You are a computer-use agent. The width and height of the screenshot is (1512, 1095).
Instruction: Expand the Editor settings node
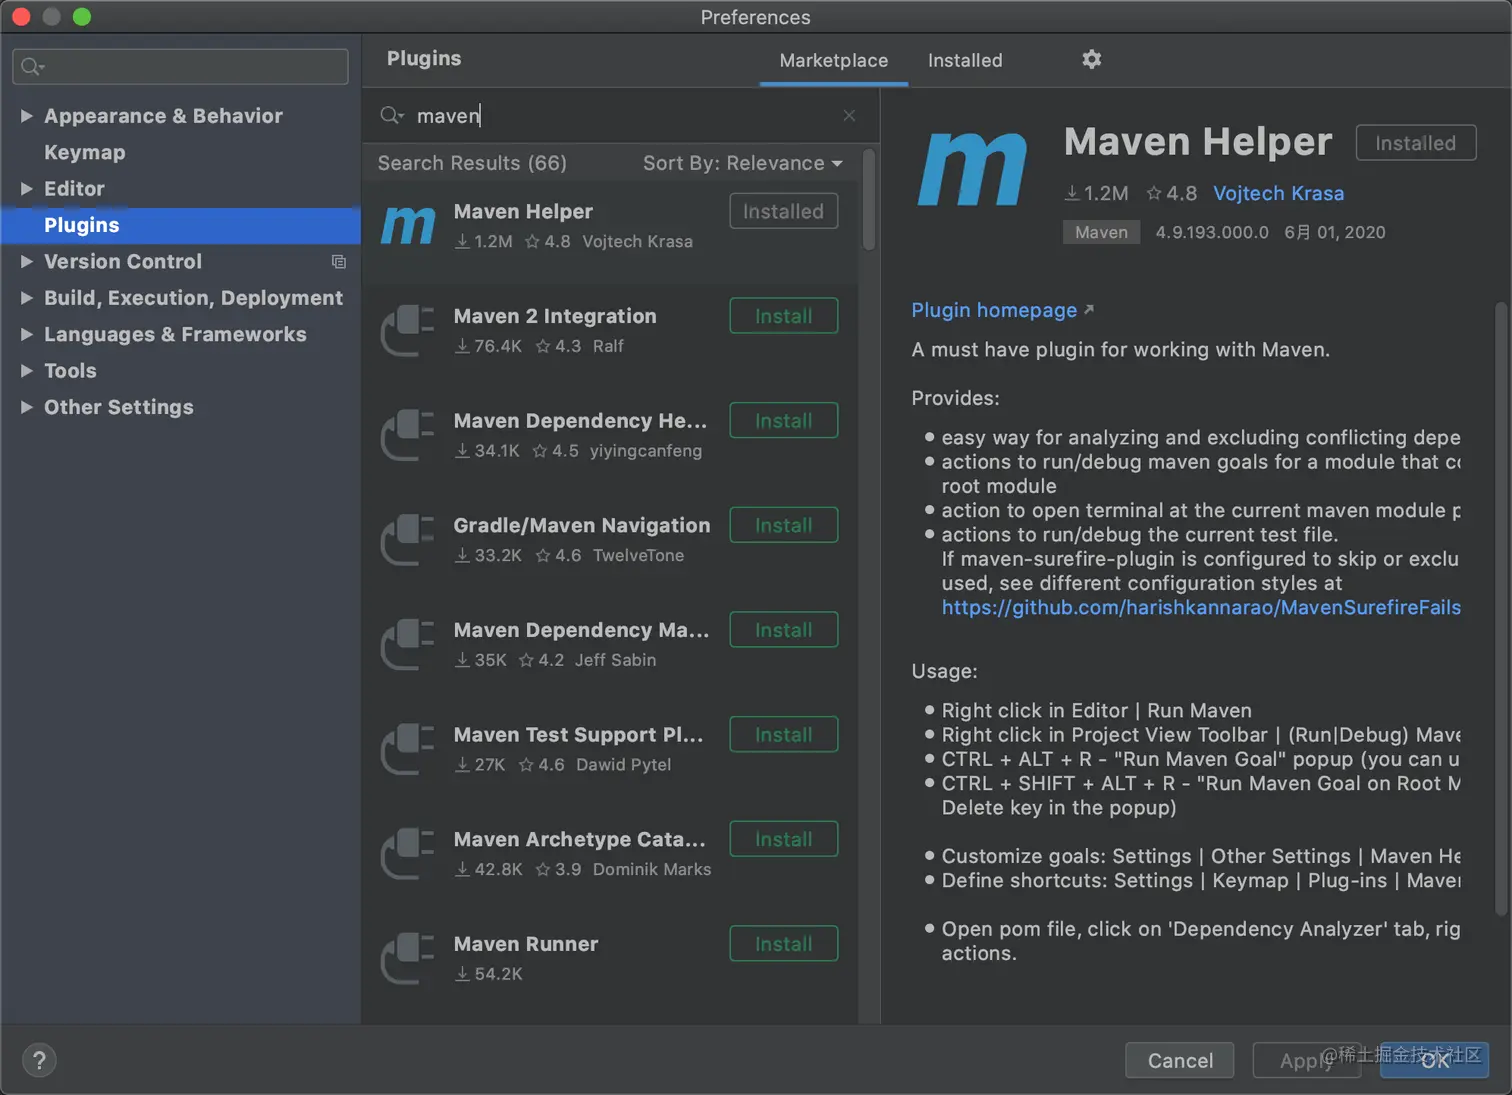[27, 189]
